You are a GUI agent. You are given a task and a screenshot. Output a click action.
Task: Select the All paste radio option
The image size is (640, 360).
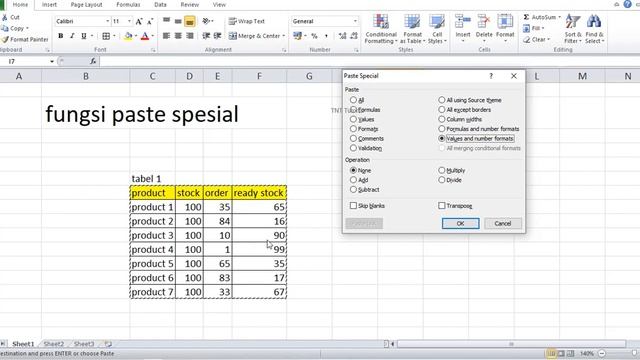pos(353,100)
